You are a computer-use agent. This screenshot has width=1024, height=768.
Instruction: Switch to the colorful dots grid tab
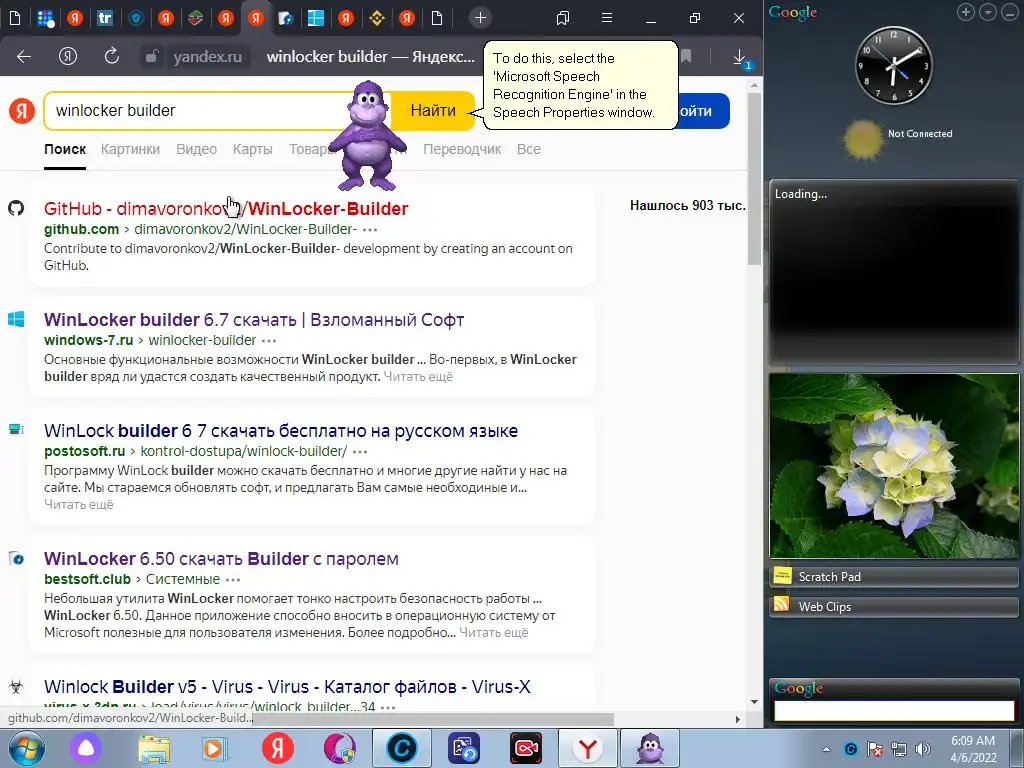click(x=45, y=18)
